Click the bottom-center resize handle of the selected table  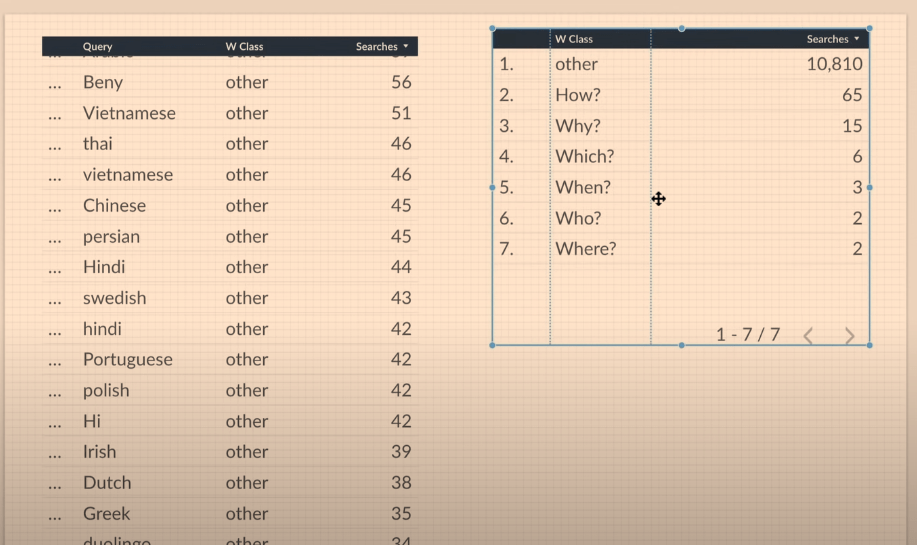(681, 345)
